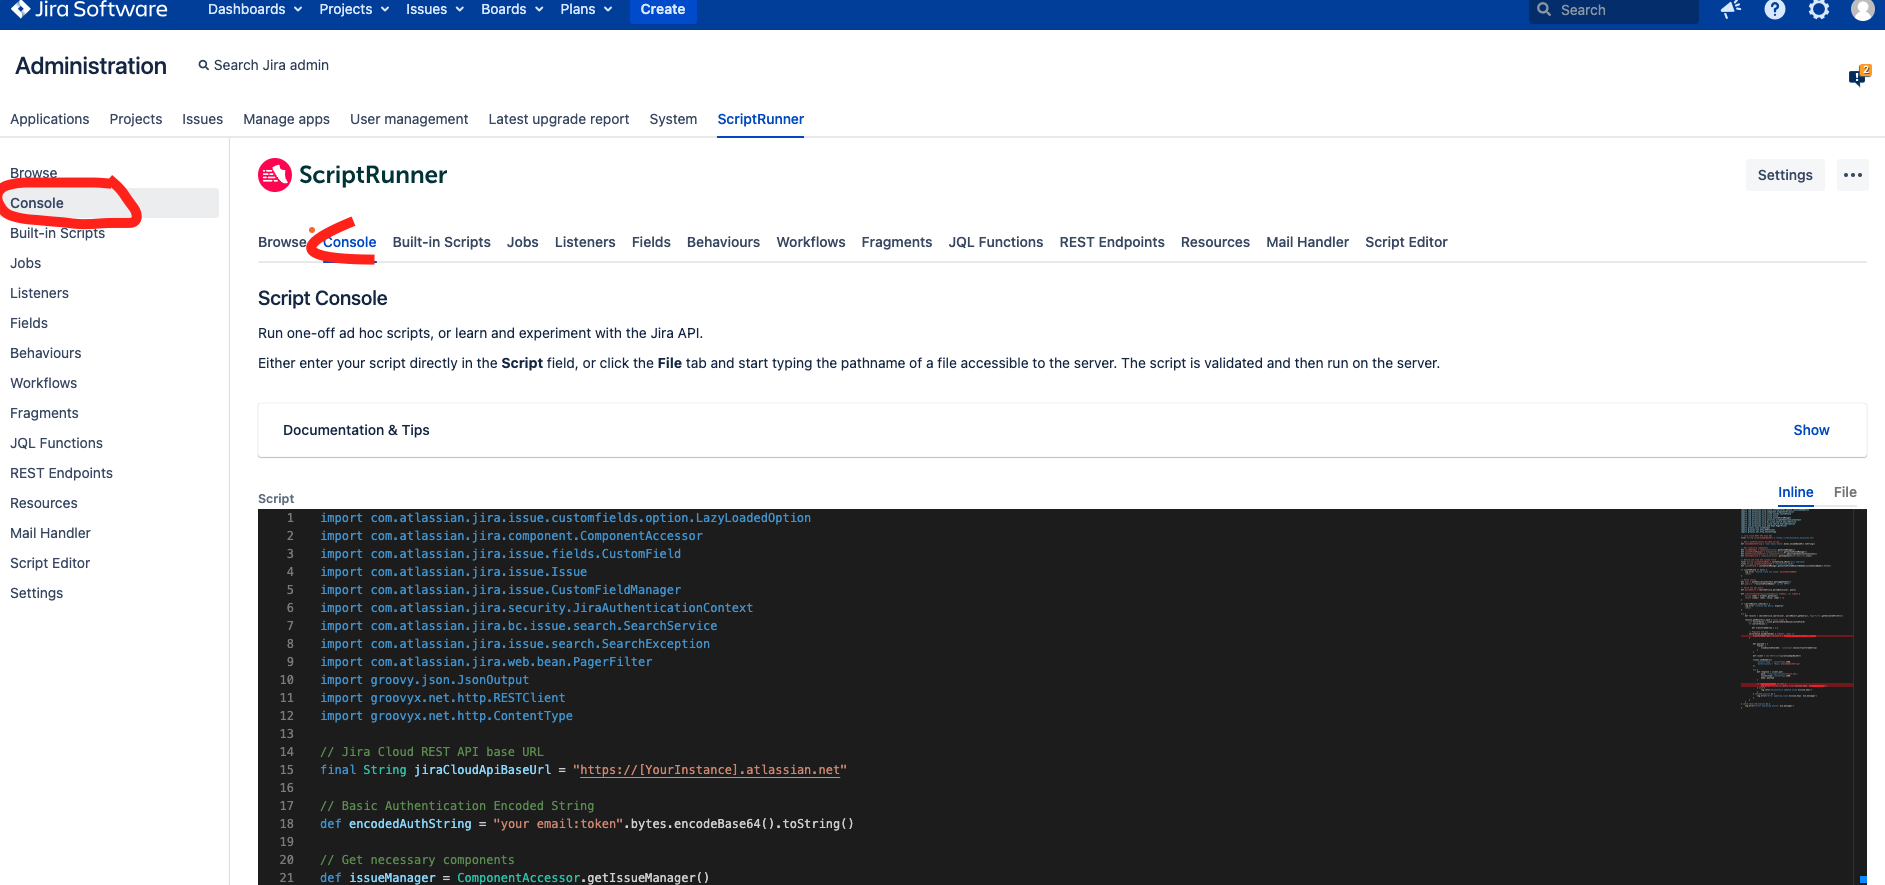
Task: Open Jobs in the left sidebar
Action: point(26,263)
